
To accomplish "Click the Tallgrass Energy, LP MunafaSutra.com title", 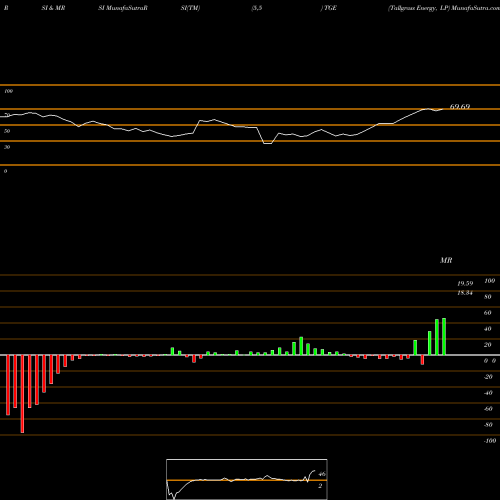I will [443, 8].
